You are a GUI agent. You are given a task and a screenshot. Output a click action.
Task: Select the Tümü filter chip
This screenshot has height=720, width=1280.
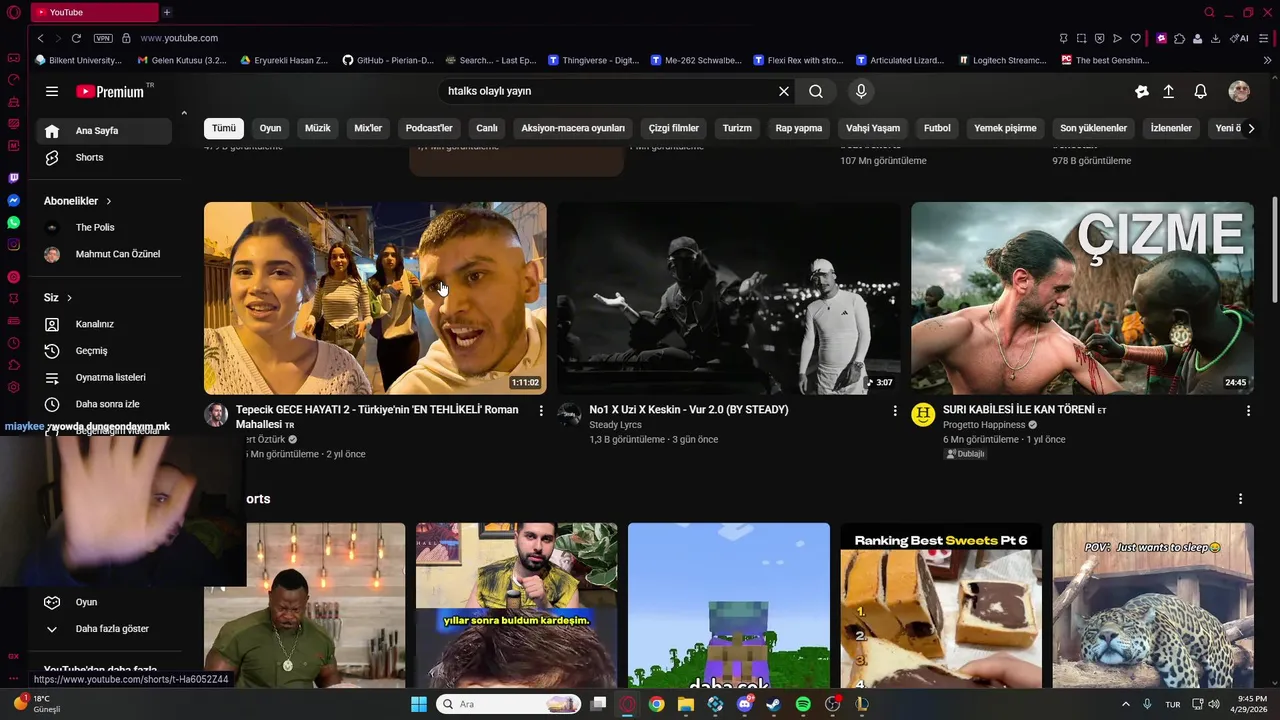[x=224, y=128]
